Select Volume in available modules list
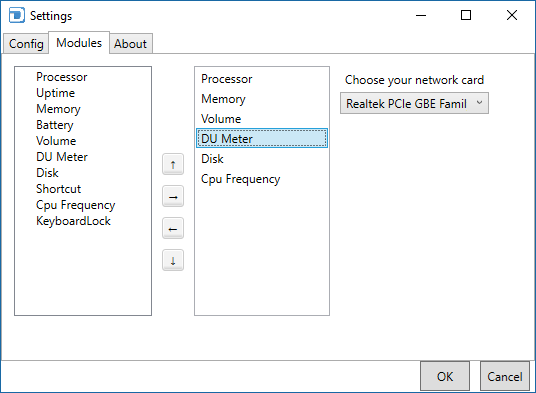Viewport: 536px width, 393px height. (x=56, y=141)
